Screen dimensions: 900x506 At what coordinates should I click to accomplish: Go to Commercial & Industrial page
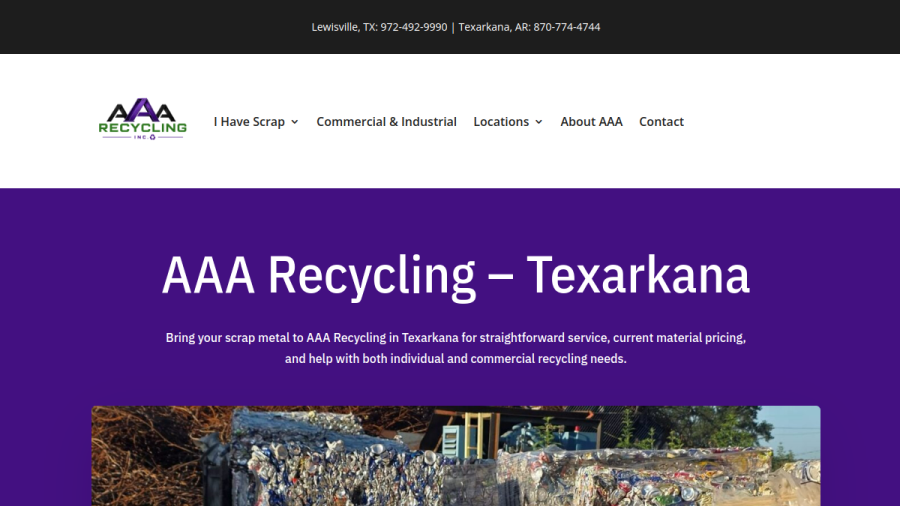tap(386, 122)
